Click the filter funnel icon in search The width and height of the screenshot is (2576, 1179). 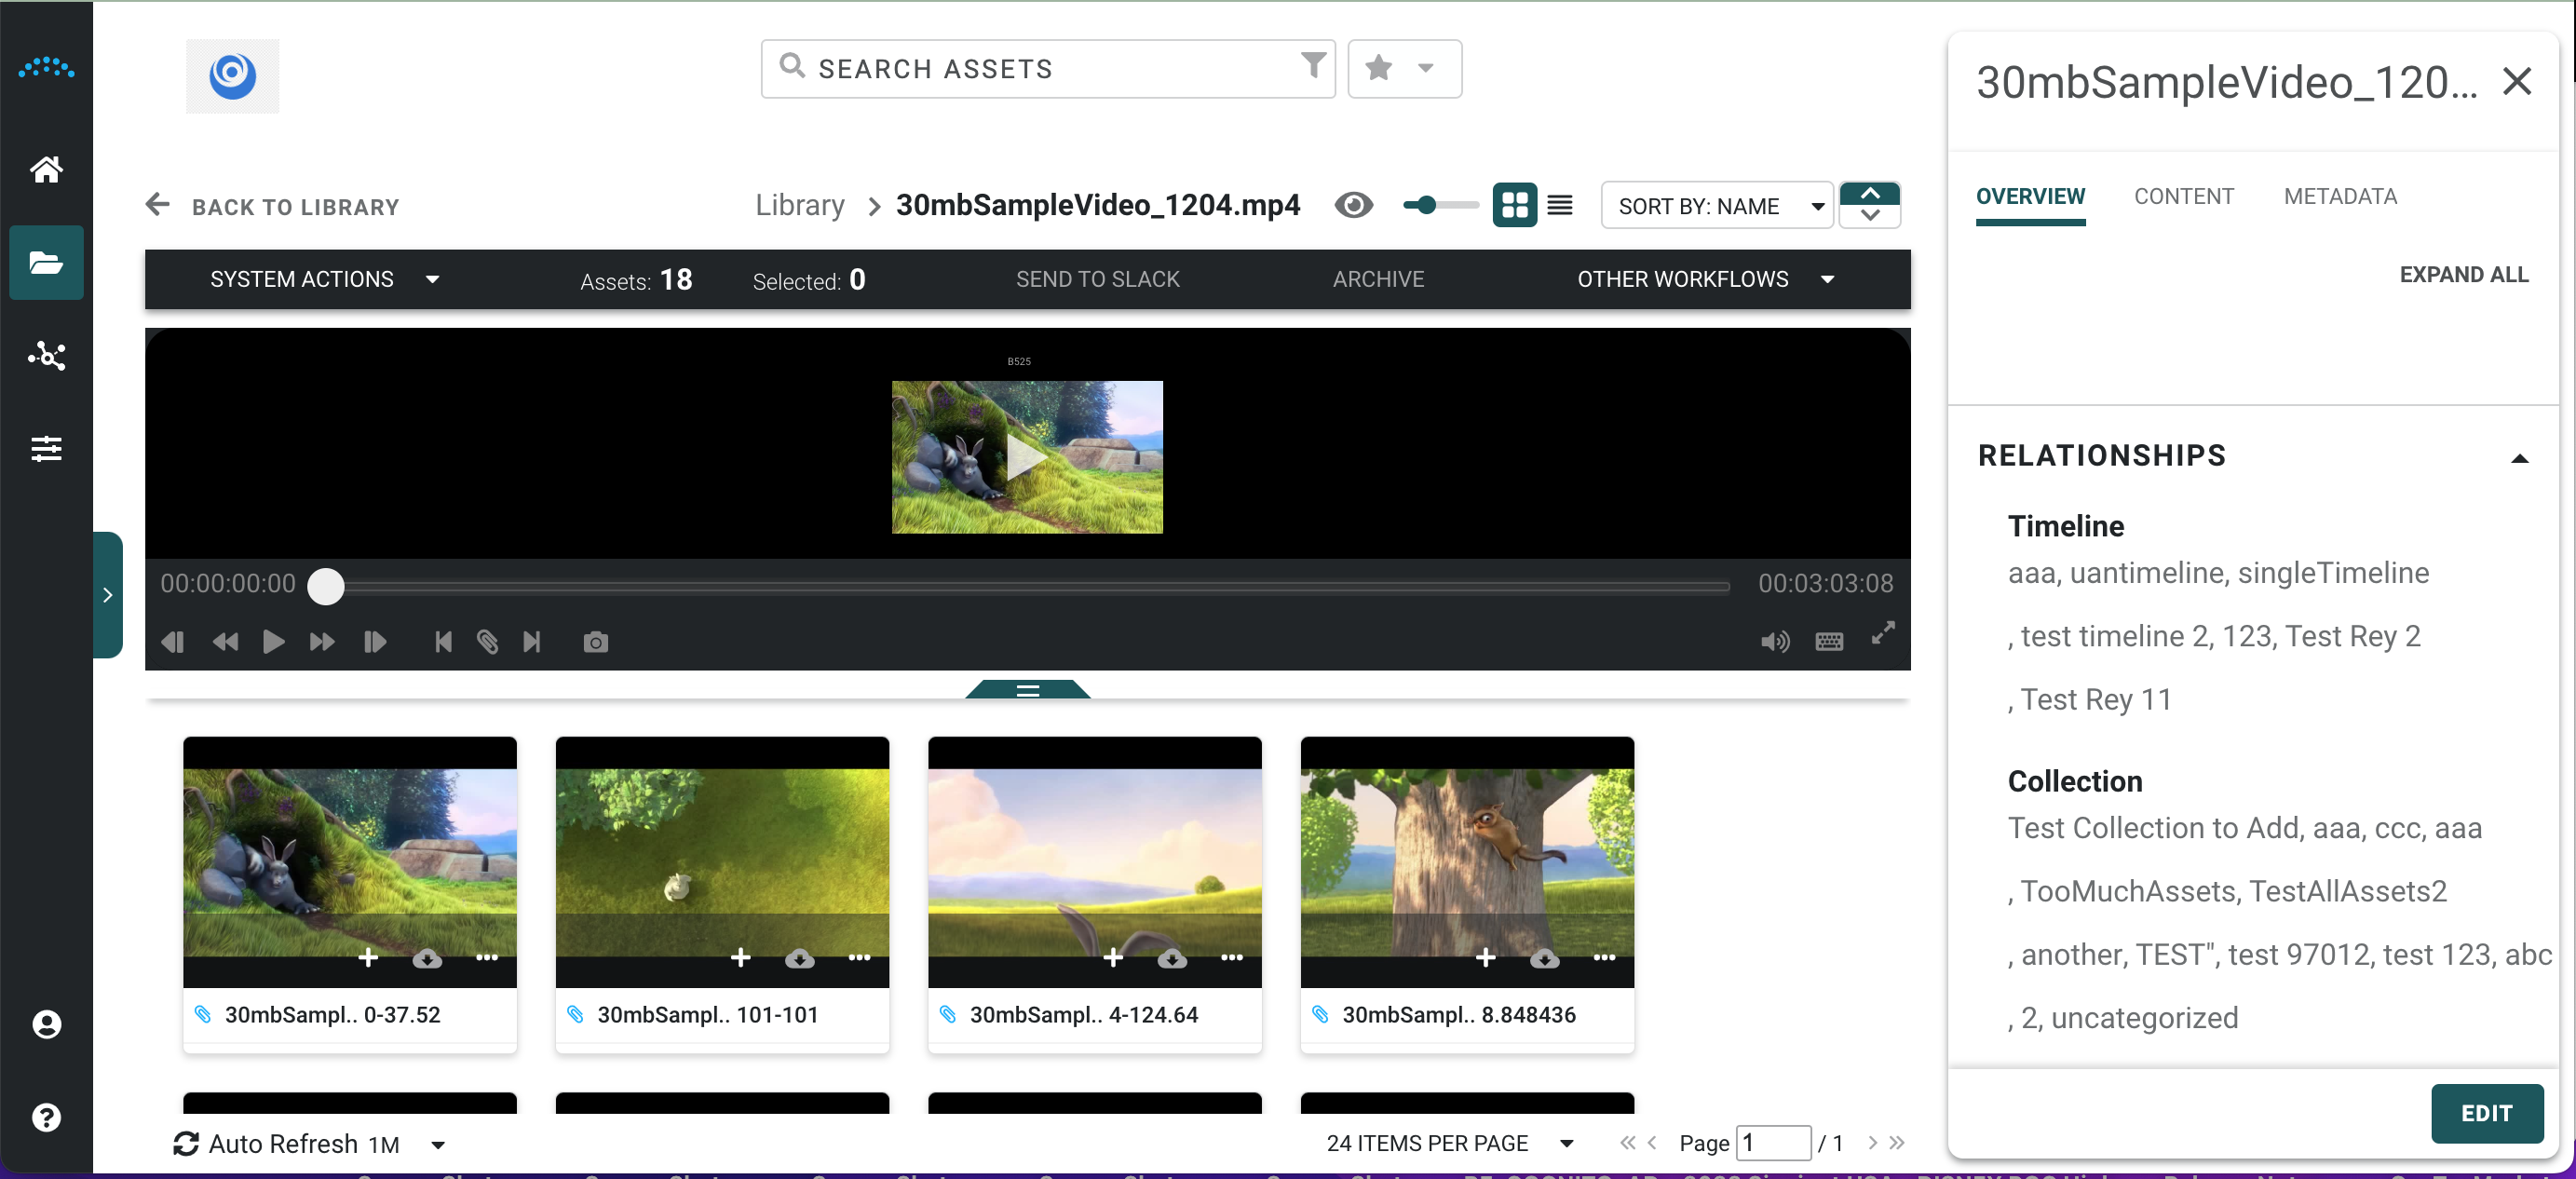point(1312,66)
